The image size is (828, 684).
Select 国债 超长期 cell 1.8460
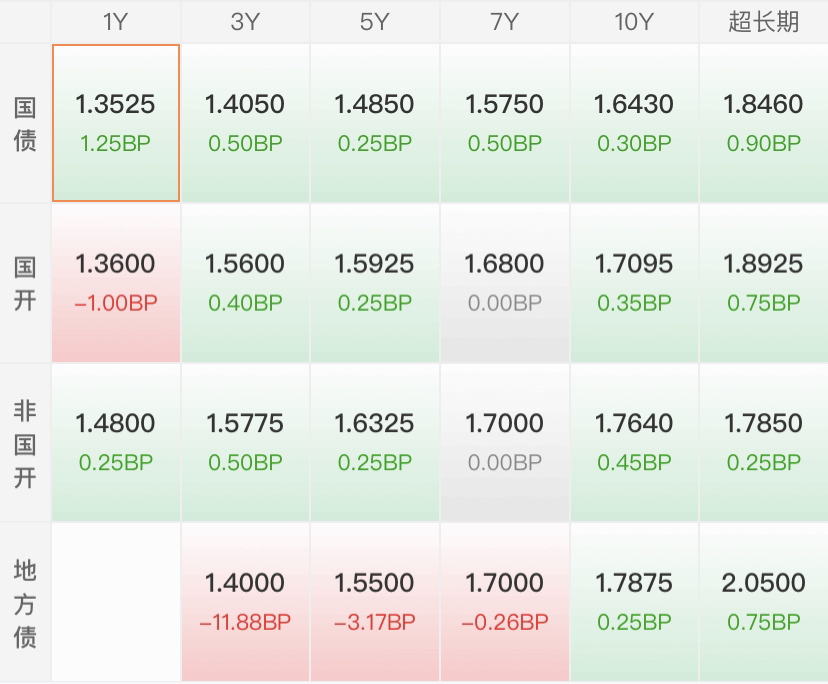click(764, 123)
